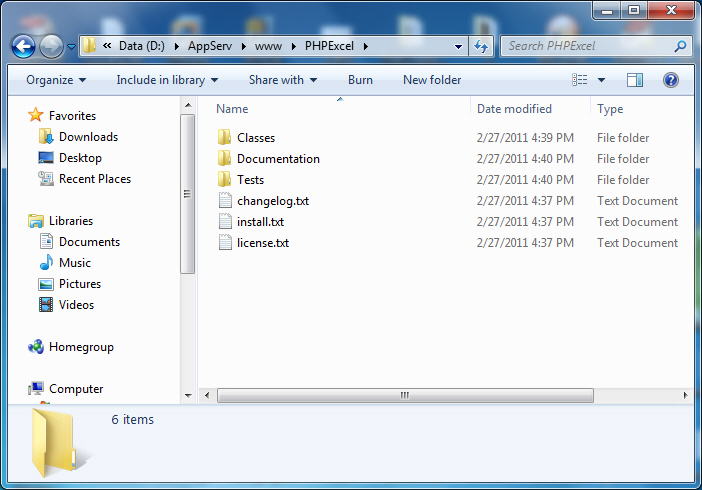Click the Documentation folder name
The image size is (702, 490).
278,159
